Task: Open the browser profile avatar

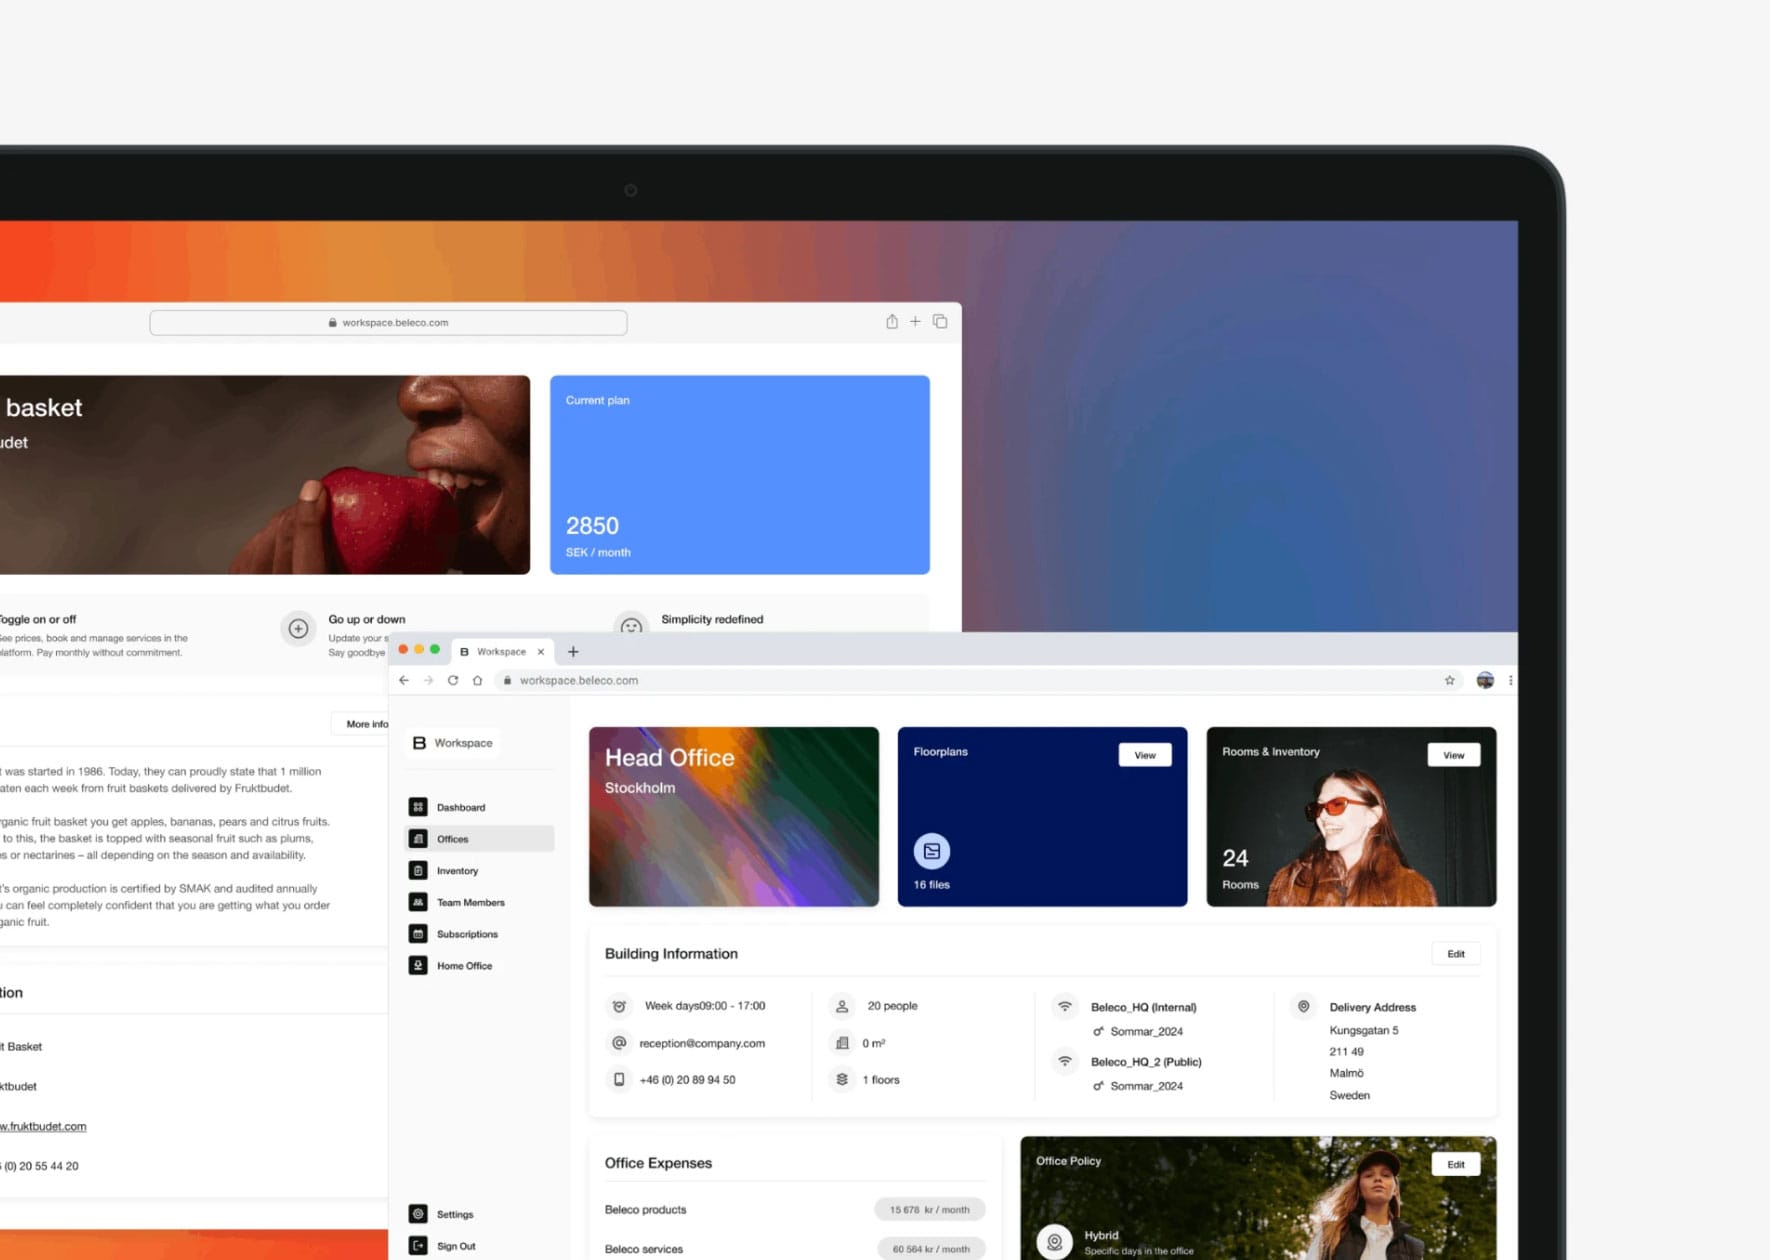Action: pyautogui.click(x=1485, y=680)
